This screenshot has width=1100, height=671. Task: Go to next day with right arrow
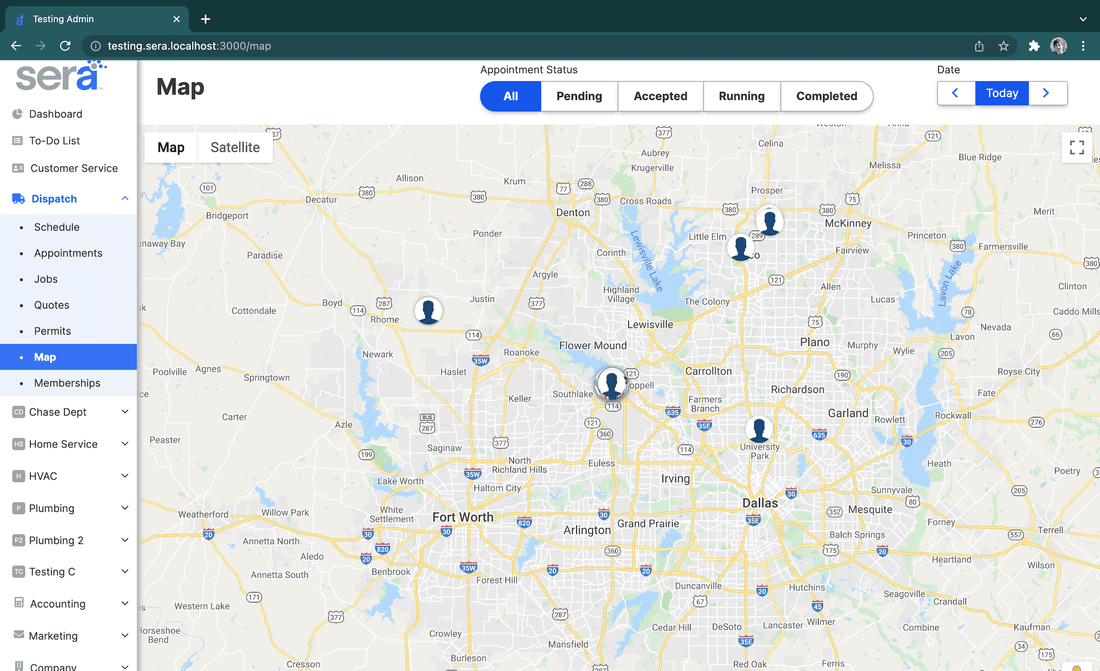(1046, 93)
